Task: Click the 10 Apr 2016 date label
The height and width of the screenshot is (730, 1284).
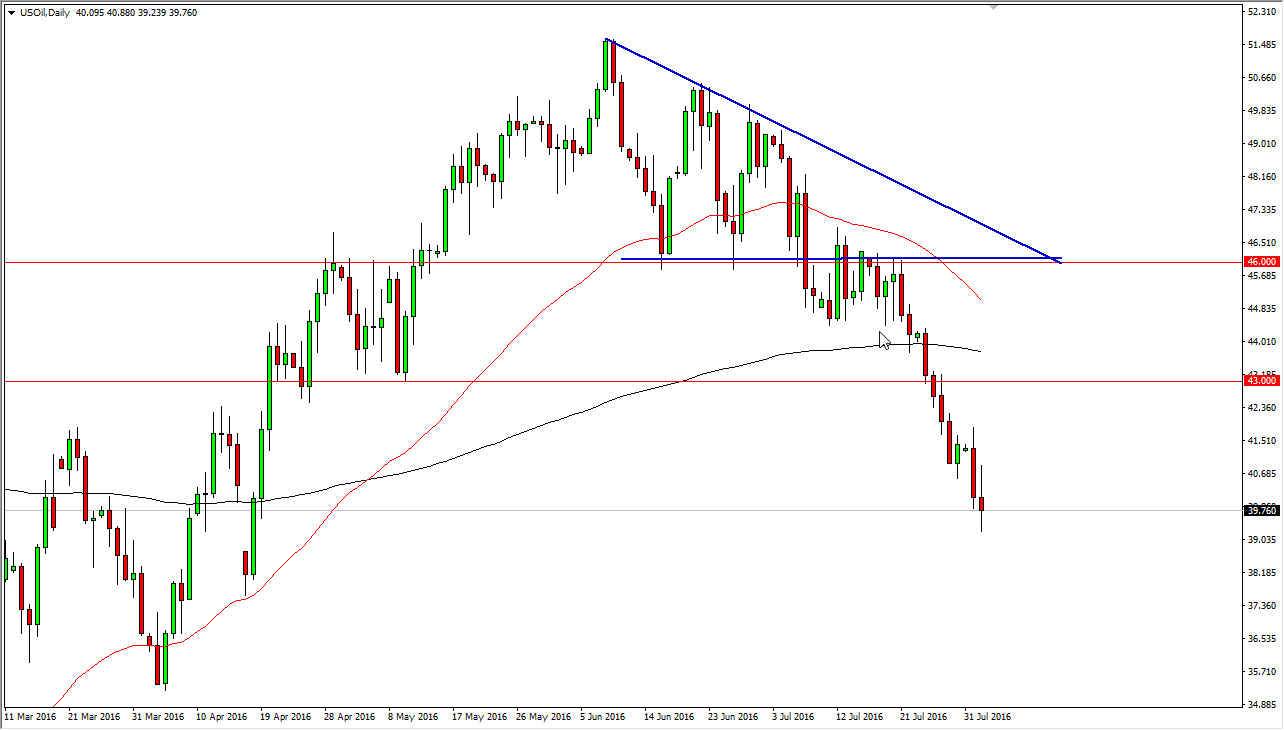Action: click(x=221, y=717)
